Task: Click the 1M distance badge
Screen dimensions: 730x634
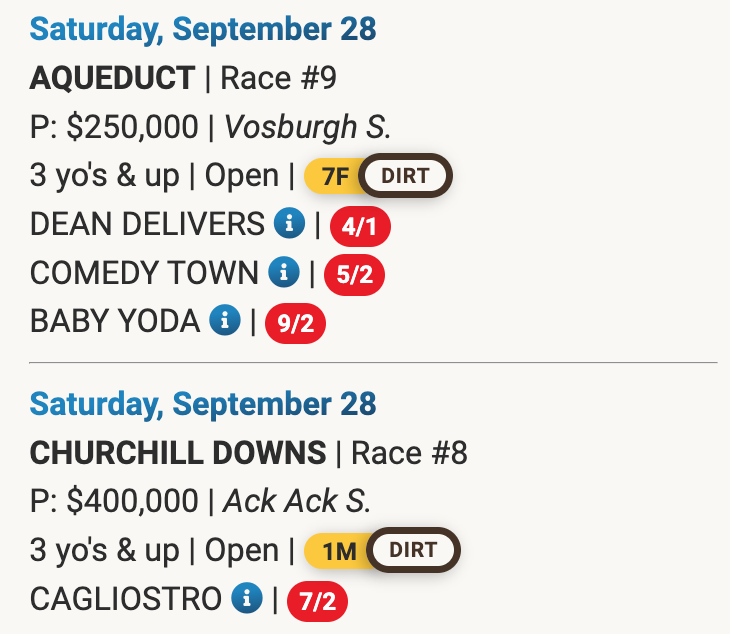Action: pyautogui.click(x=338, y=551)
